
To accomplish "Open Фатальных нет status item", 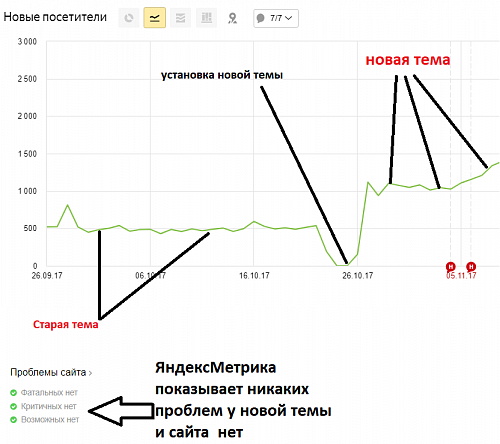I will [49, 393].
